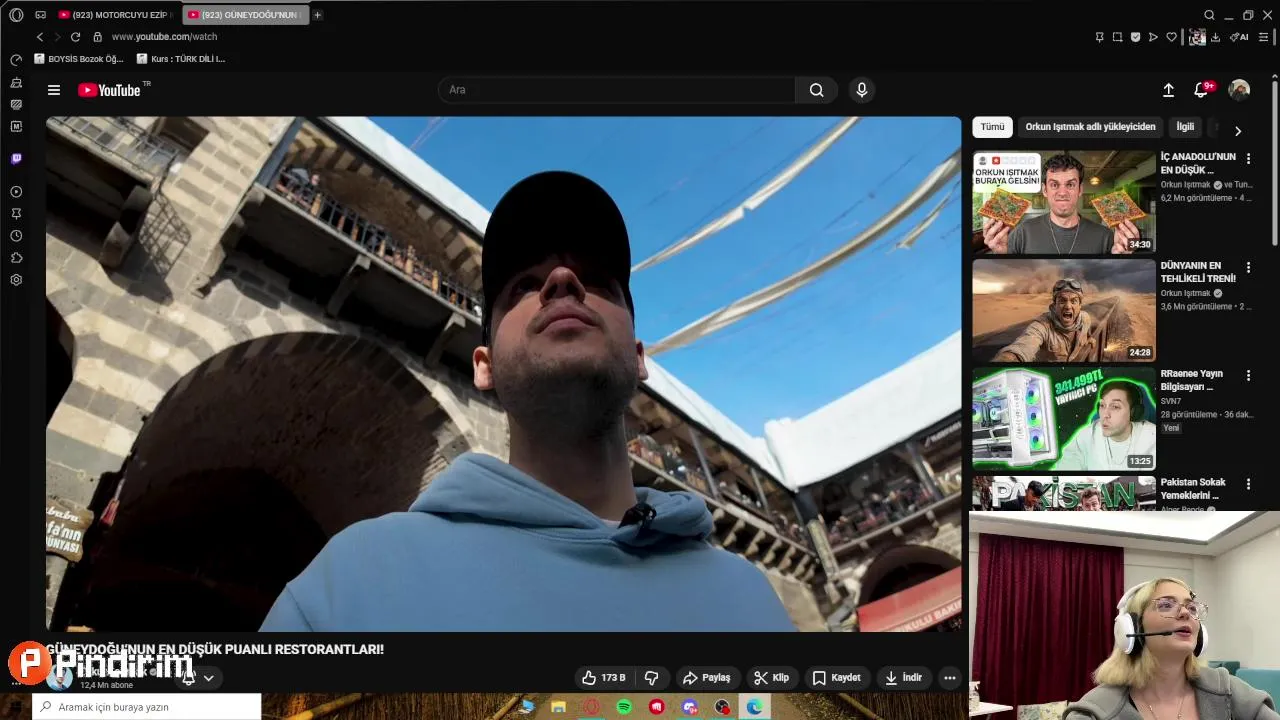The width and height of the screenshot is (1280, 720).
Task: Like the video with 173 B thumbs up
Action: click(x=604, y=678)
